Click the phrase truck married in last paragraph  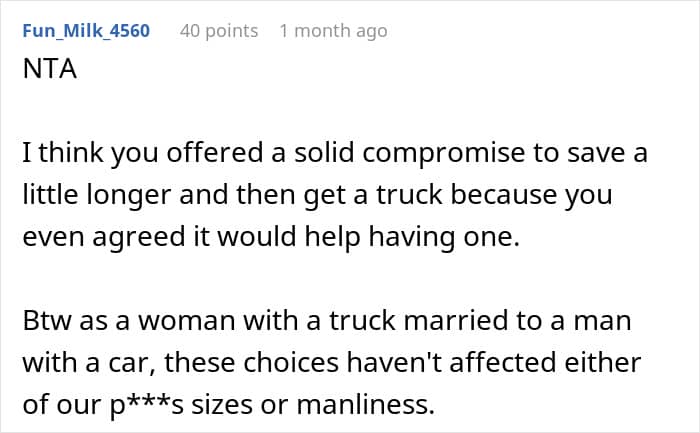click(x=419, y=321)
